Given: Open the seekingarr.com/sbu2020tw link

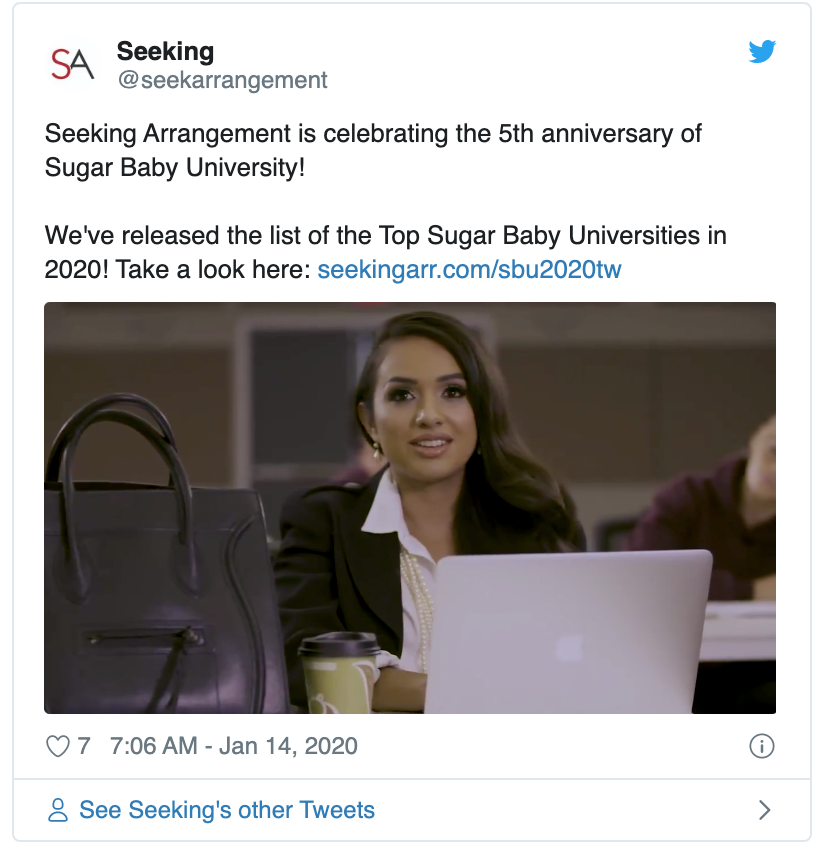Looking at the screenshot, I should [x=469, y=269].
